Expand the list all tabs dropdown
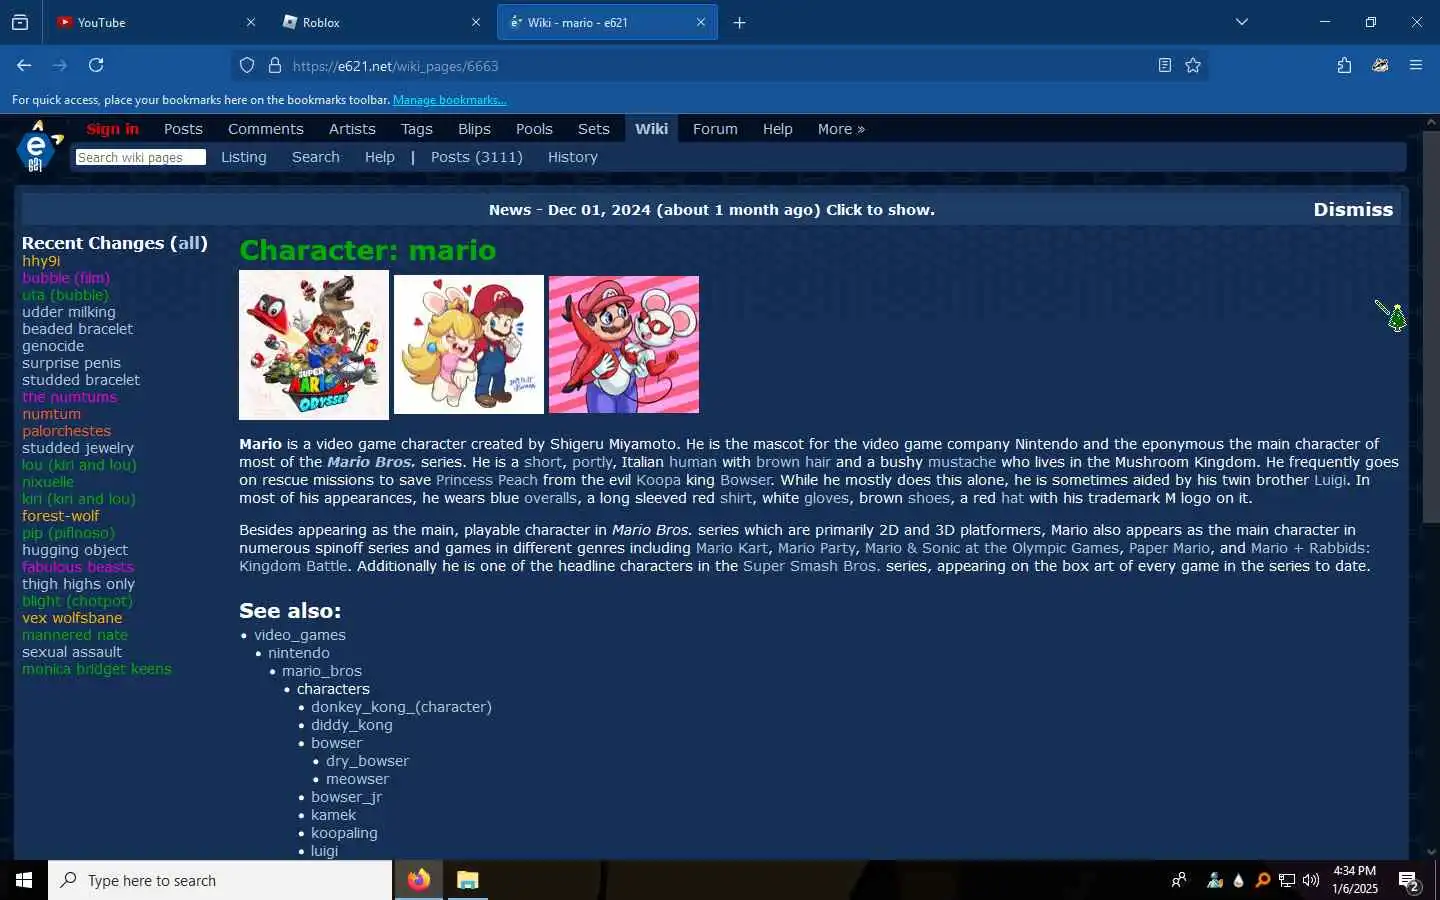 pos(1242,22)
